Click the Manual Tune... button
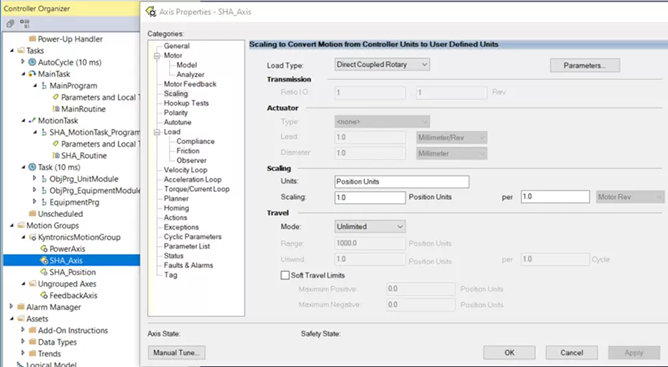 (176, 353)
